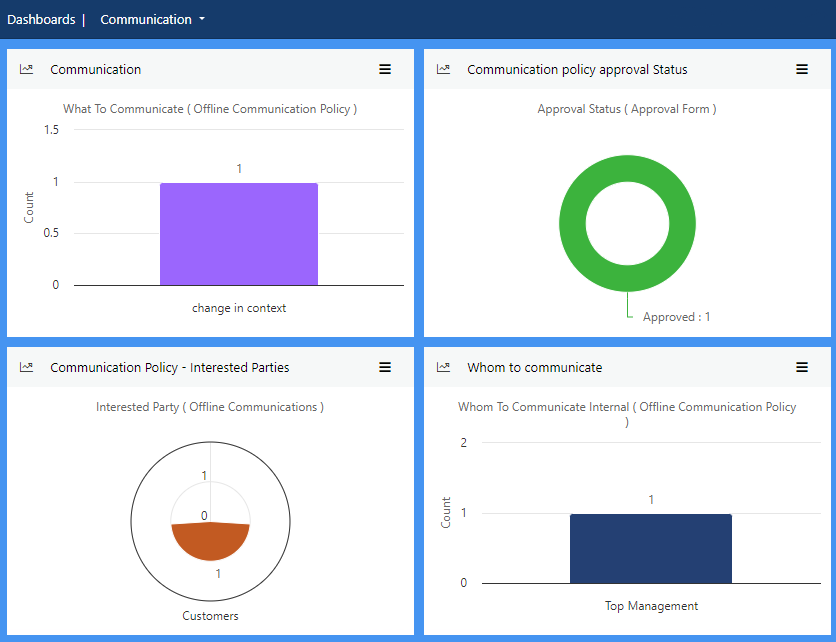Viewport: 836px width, 642px height.
Task: Expand the Communication dashboard dropdown
Action: [152, 19]
